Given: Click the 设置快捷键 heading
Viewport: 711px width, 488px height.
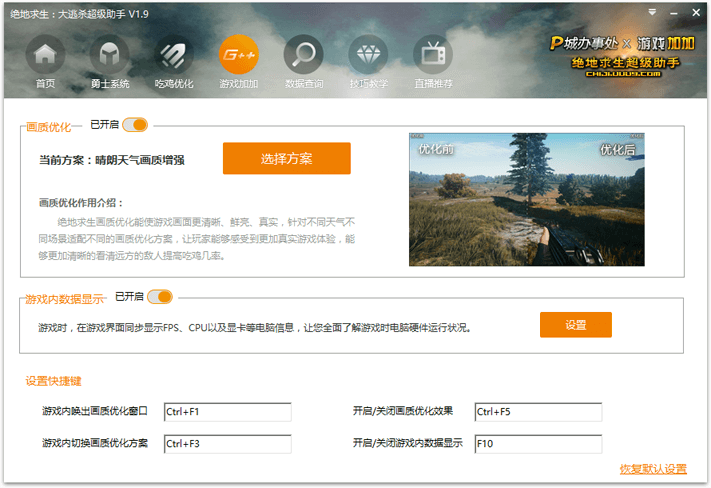Looking at the screenshot, I should (54, 381).
